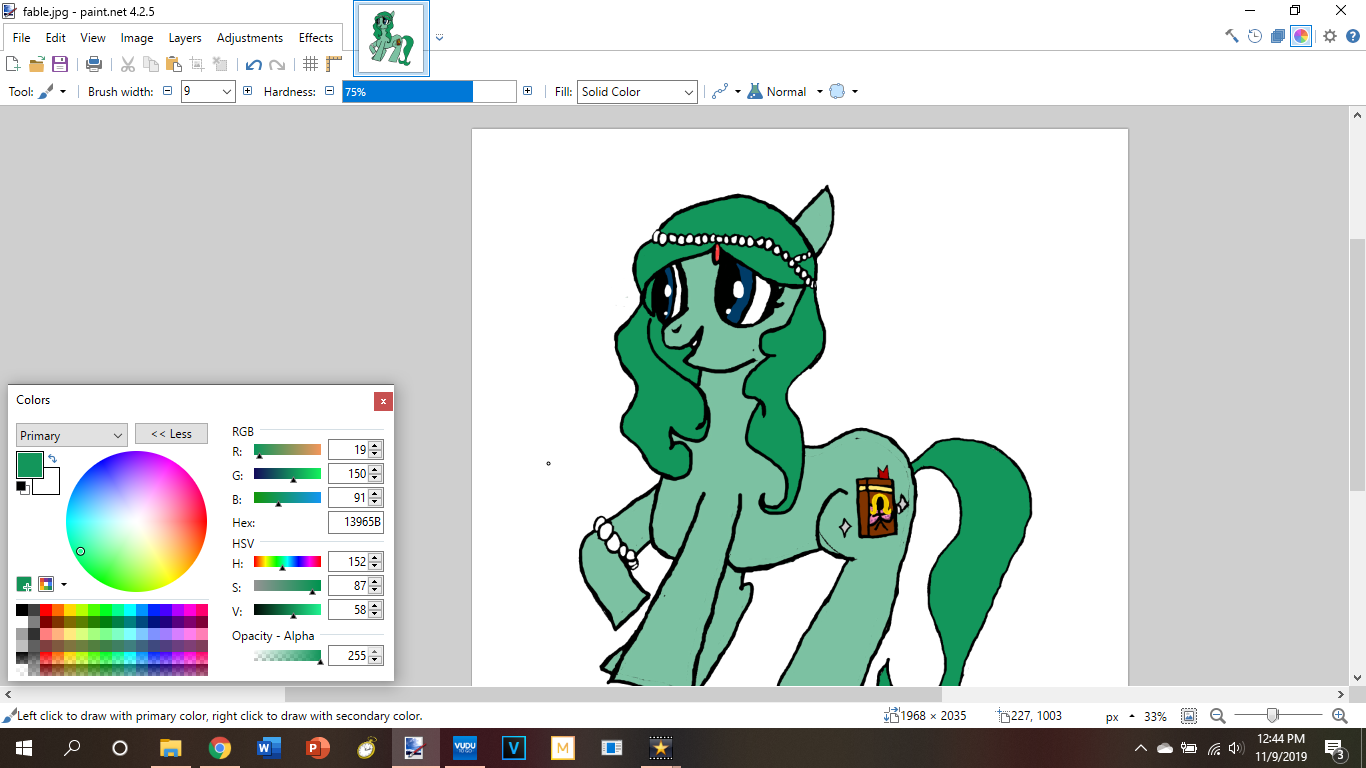This screenshot has height=768, width=1366.
Task: Click the Undo arrow icon
Action: 253,64
